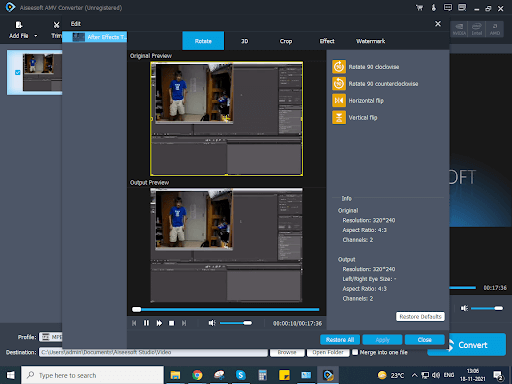512x384 pixels.
Task: Open Skype from taskbar
Action: pos(241,375)
